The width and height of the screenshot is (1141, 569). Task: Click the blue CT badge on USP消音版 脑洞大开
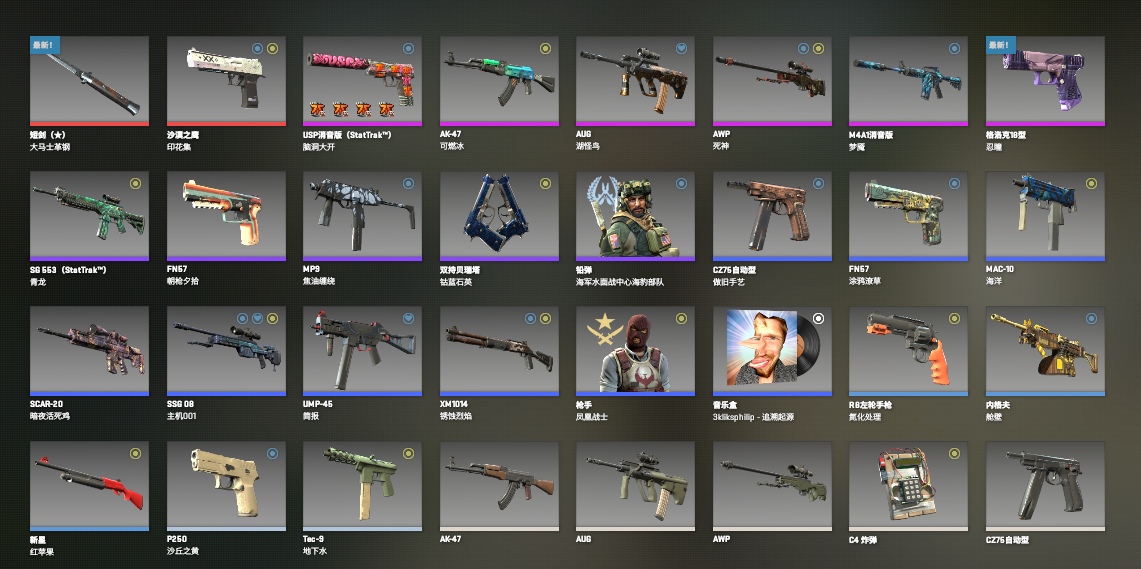click(408, 49)
